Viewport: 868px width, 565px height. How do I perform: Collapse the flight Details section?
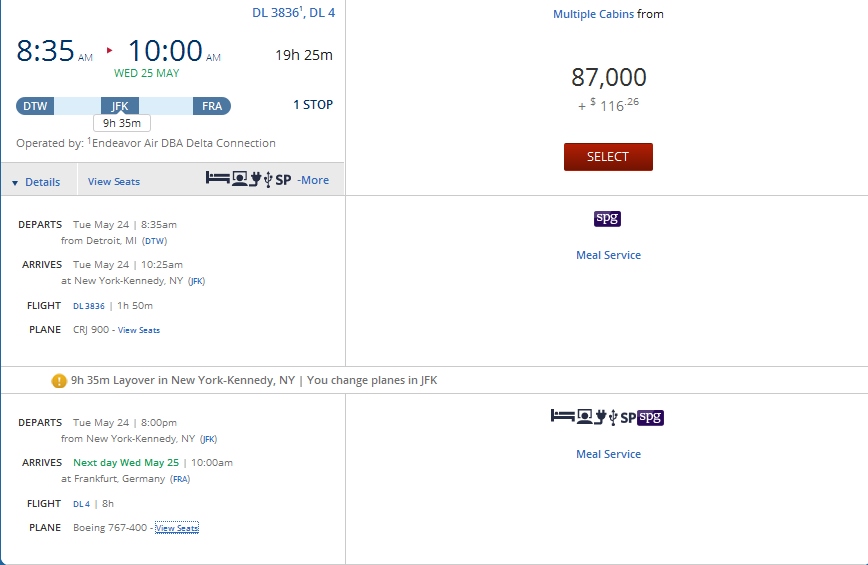pyautogui.click(x=36, y=182)
